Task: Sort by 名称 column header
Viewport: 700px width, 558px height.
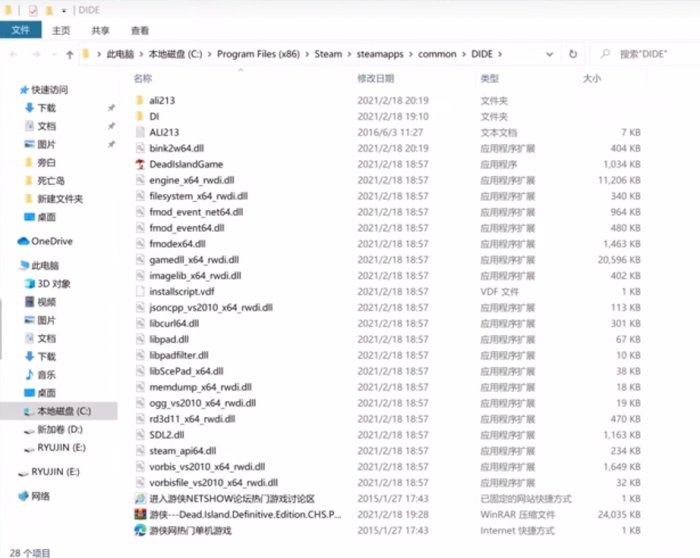Action: click(143, 79)
